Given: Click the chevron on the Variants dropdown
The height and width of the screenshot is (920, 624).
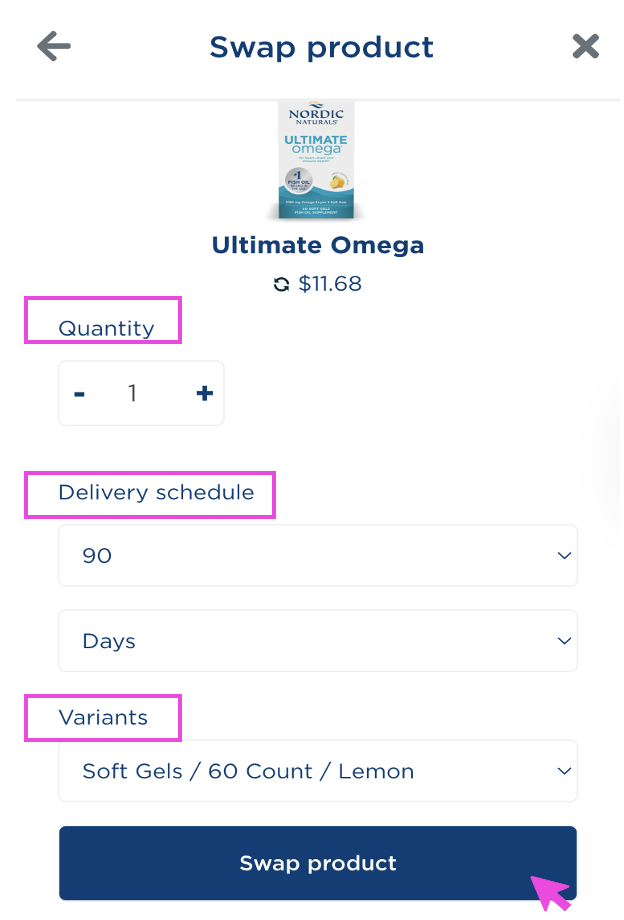Looking at the screenshot, I should (x=564, y=772).
